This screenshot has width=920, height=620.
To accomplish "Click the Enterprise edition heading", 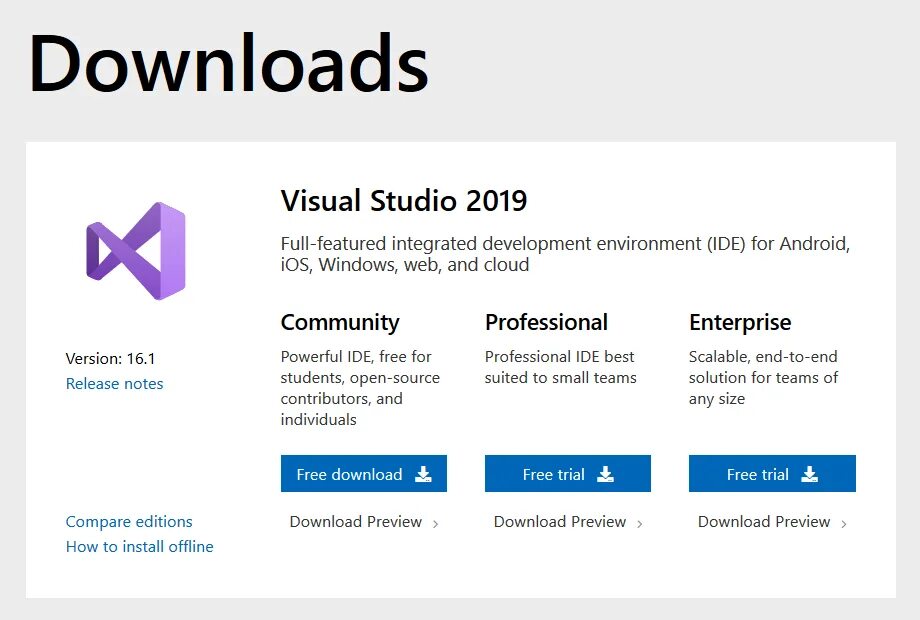I will [x=740, y=323].
